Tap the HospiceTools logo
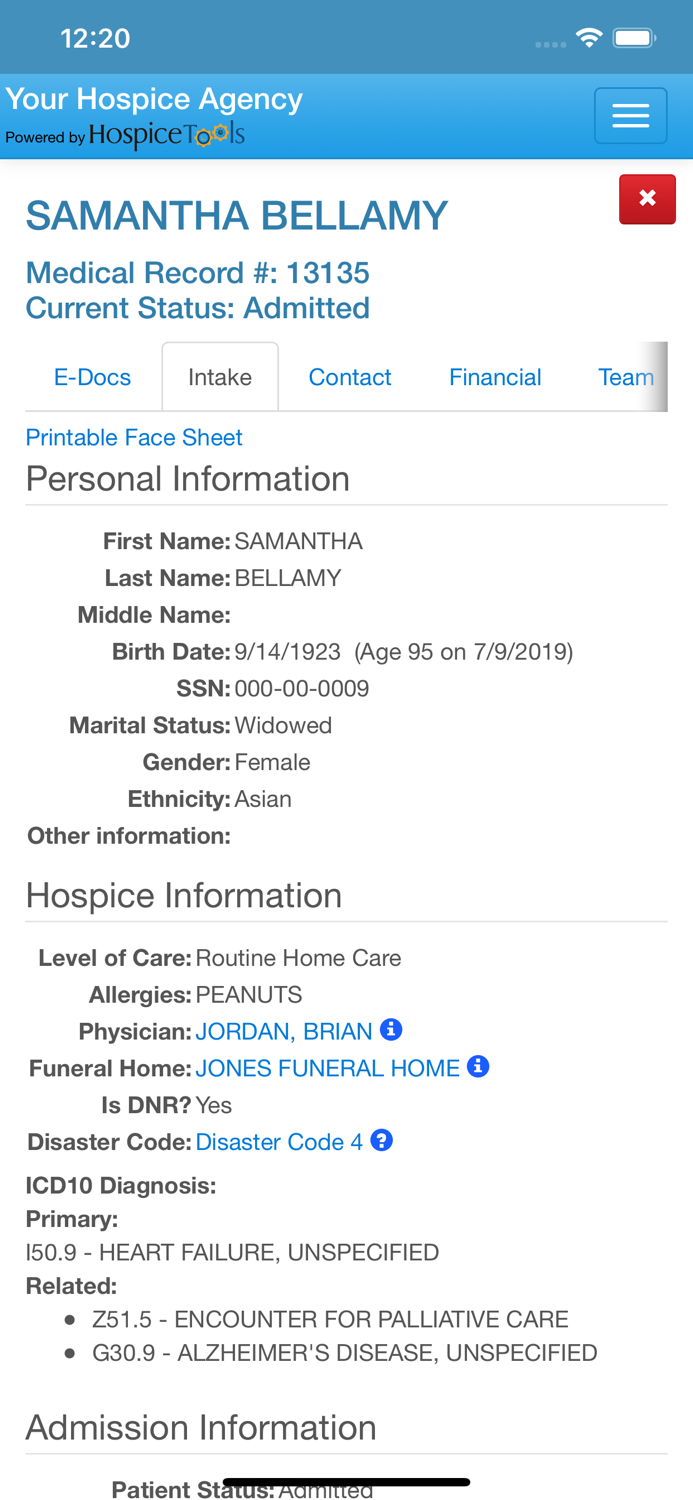 (x=166, y=136)
